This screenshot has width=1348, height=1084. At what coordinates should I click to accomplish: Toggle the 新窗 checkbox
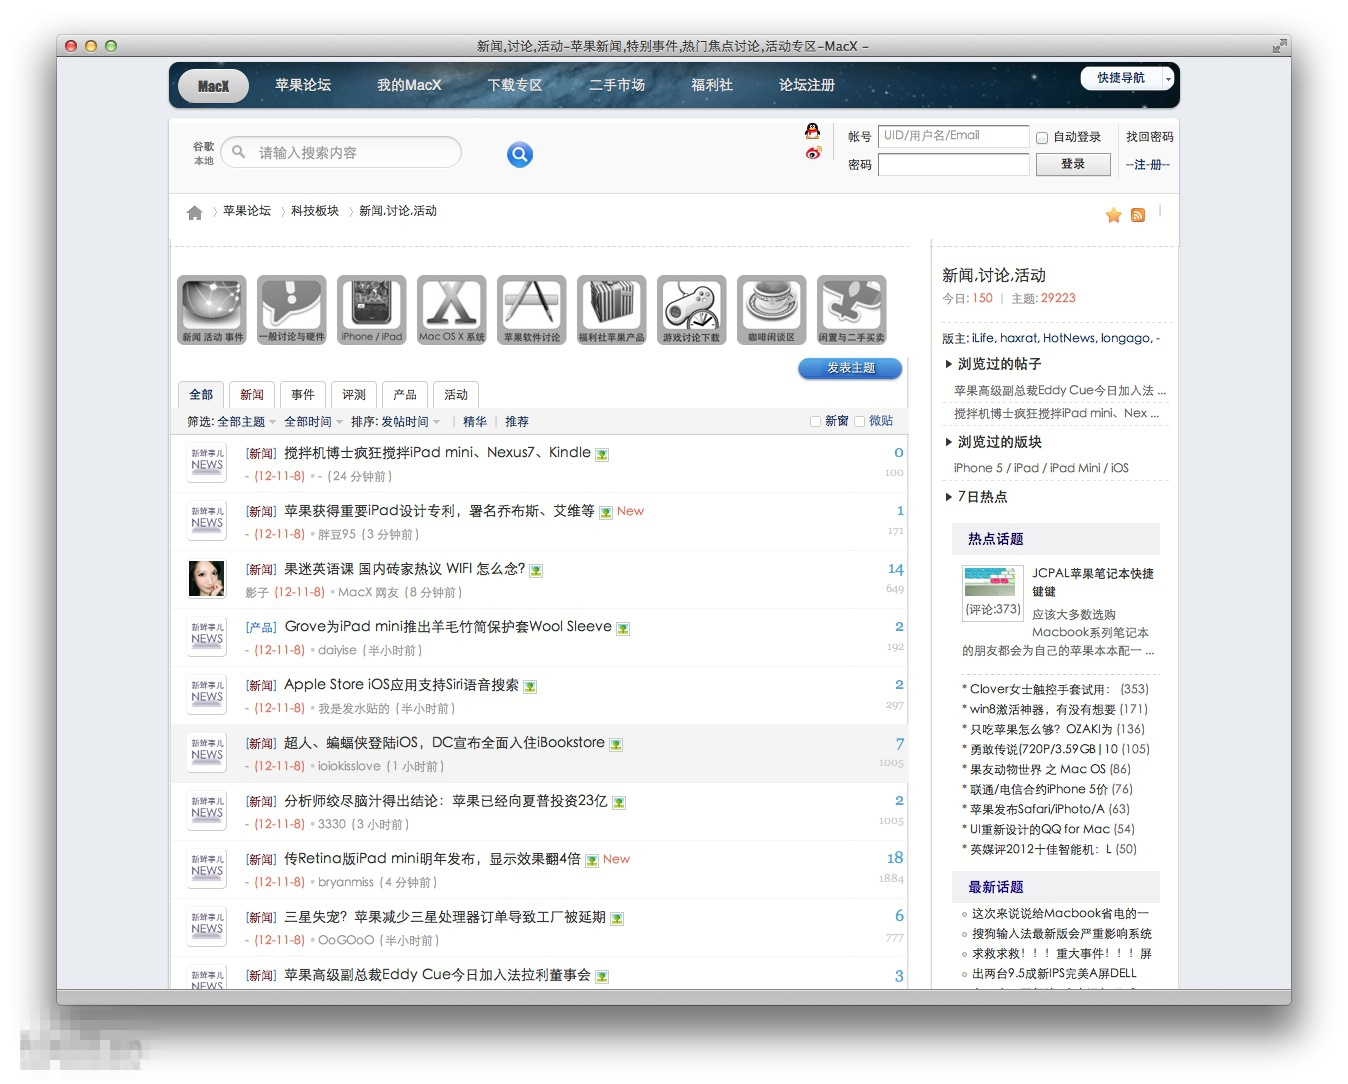point(815,422)
